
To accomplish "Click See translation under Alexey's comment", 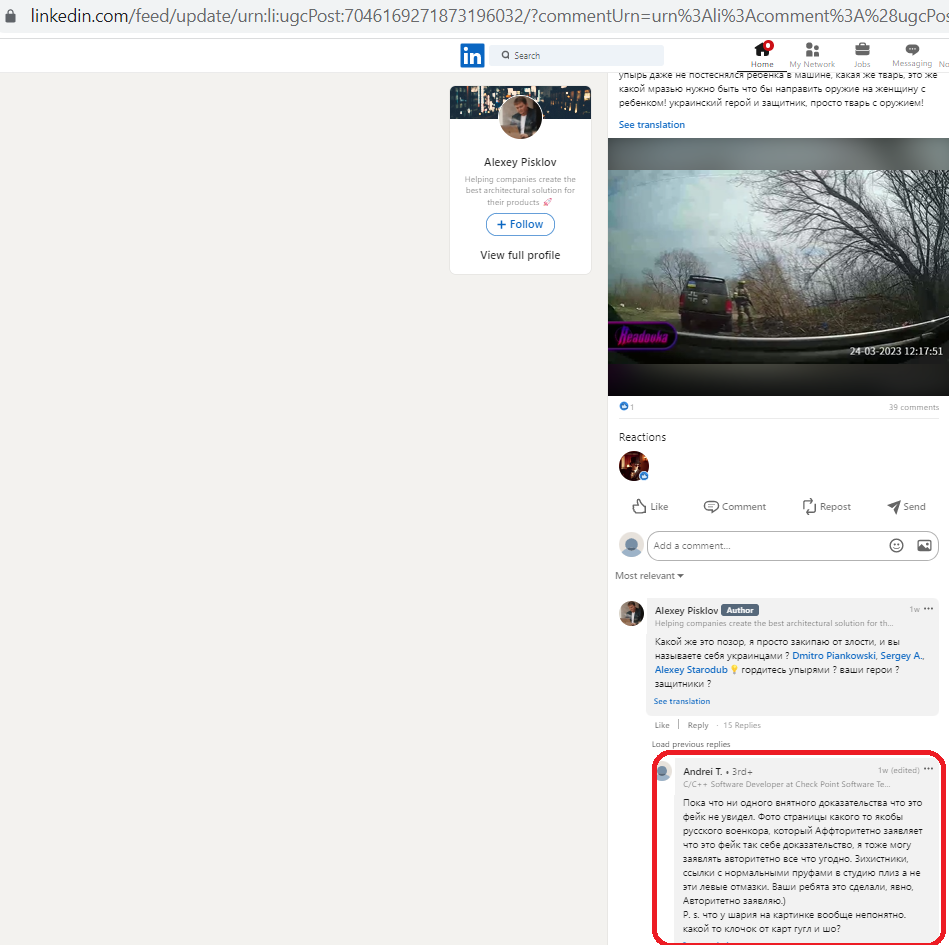I will click(681, 701).
